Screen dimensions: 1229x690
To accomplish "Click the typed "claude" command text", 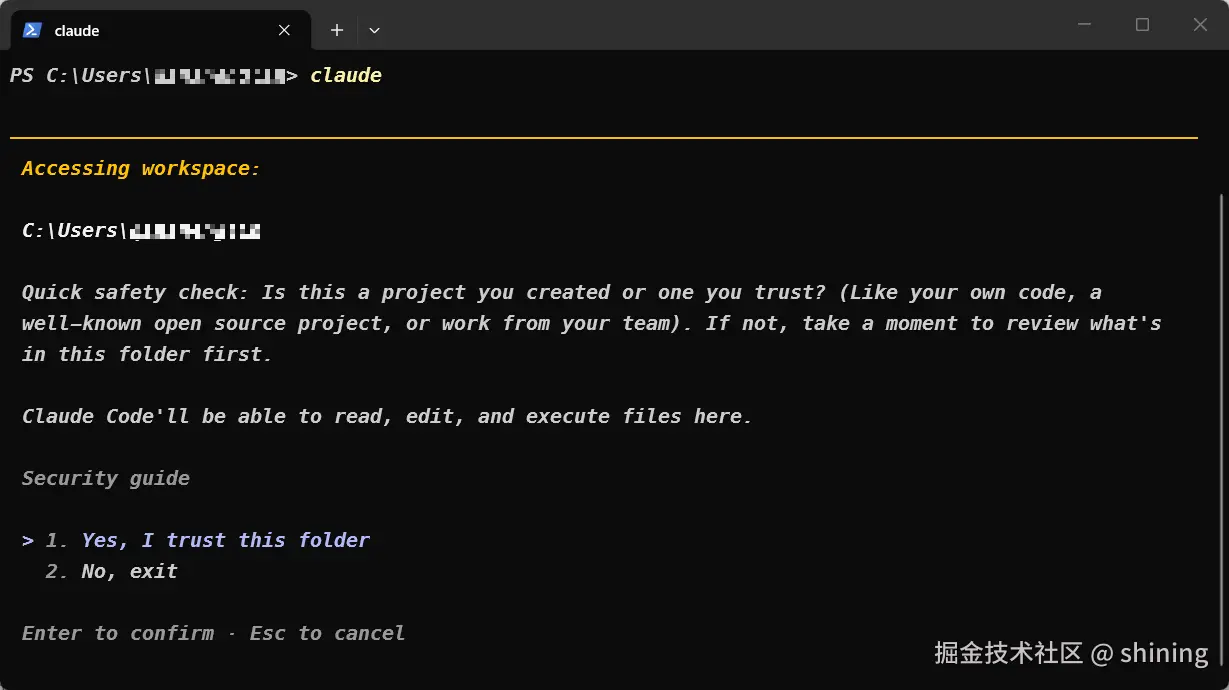I will pyautogui.click(x=346, y=76).
